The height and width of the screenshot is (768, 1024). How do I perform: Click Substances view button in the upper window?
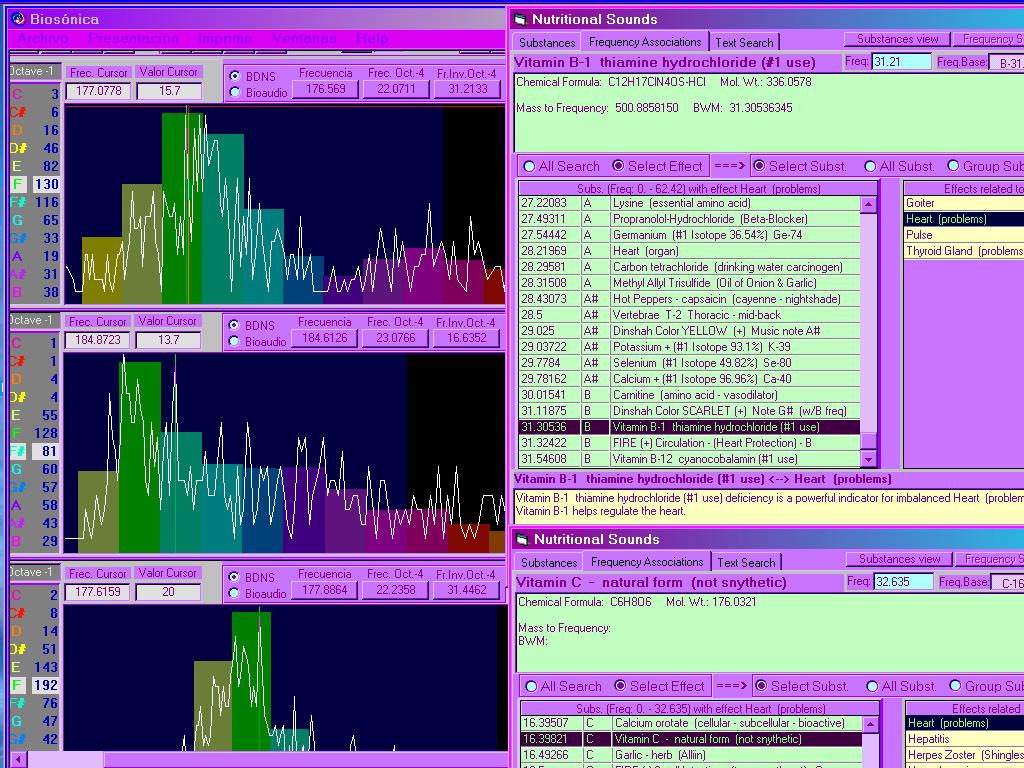pyautogui.click(x=898, y=39)
